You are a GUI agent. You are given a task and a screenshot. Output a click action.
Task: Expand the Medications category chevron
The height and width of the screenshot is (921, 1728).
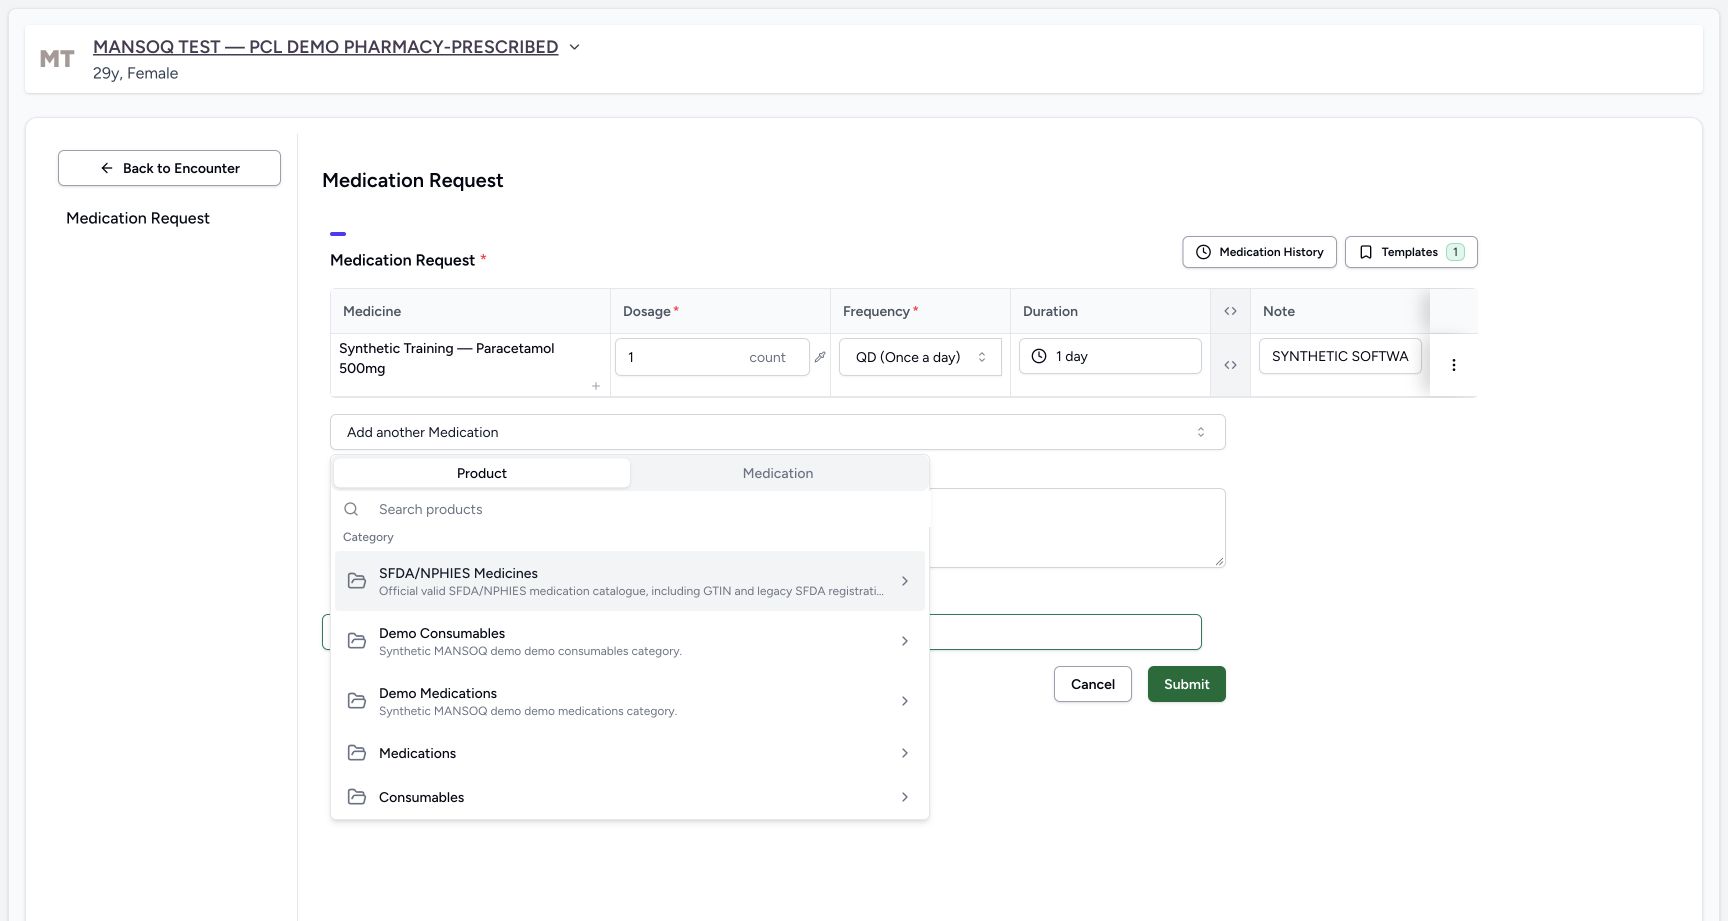coord(905,753)
